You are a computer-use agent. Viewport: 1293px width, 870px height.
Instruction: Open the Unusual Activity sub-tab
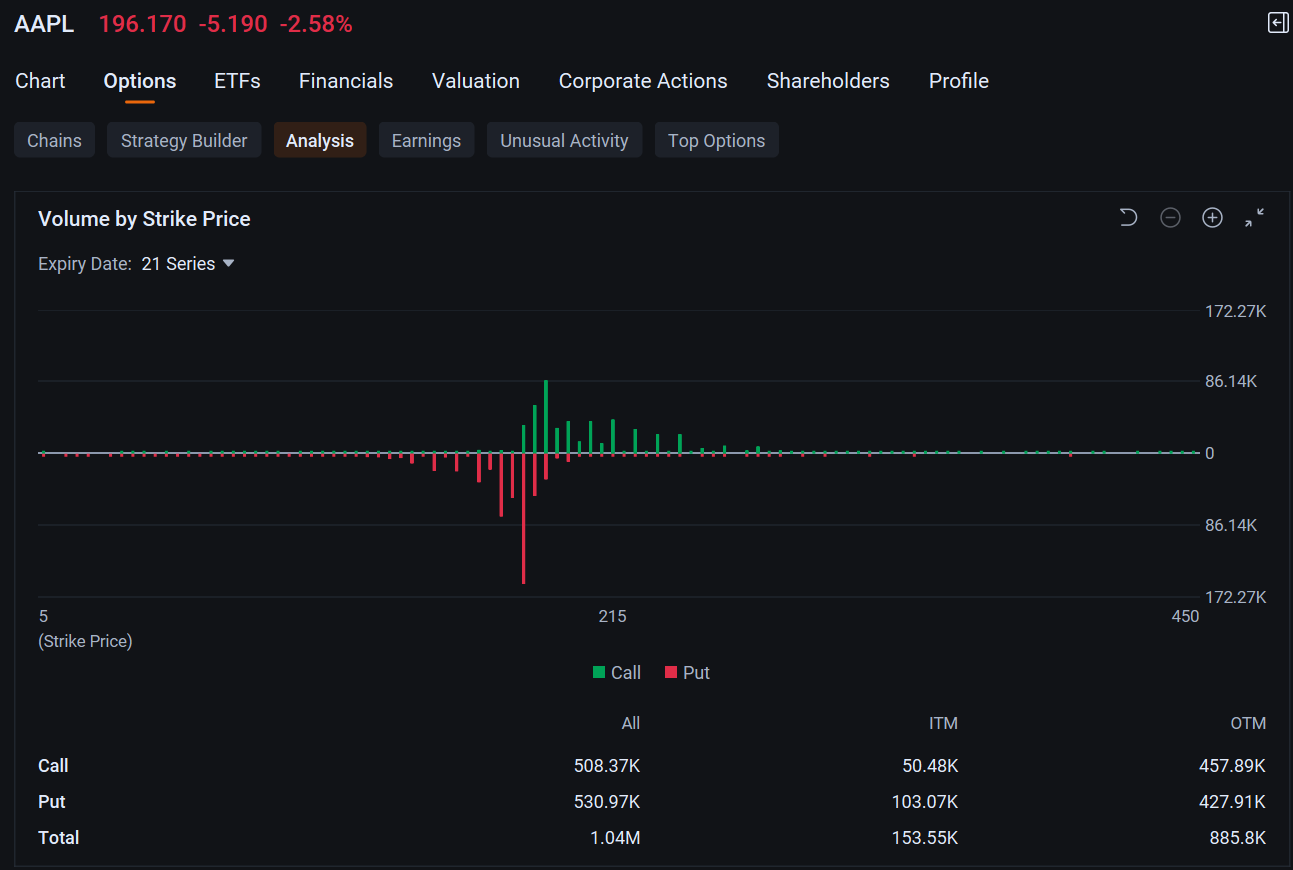coord(564,141)
